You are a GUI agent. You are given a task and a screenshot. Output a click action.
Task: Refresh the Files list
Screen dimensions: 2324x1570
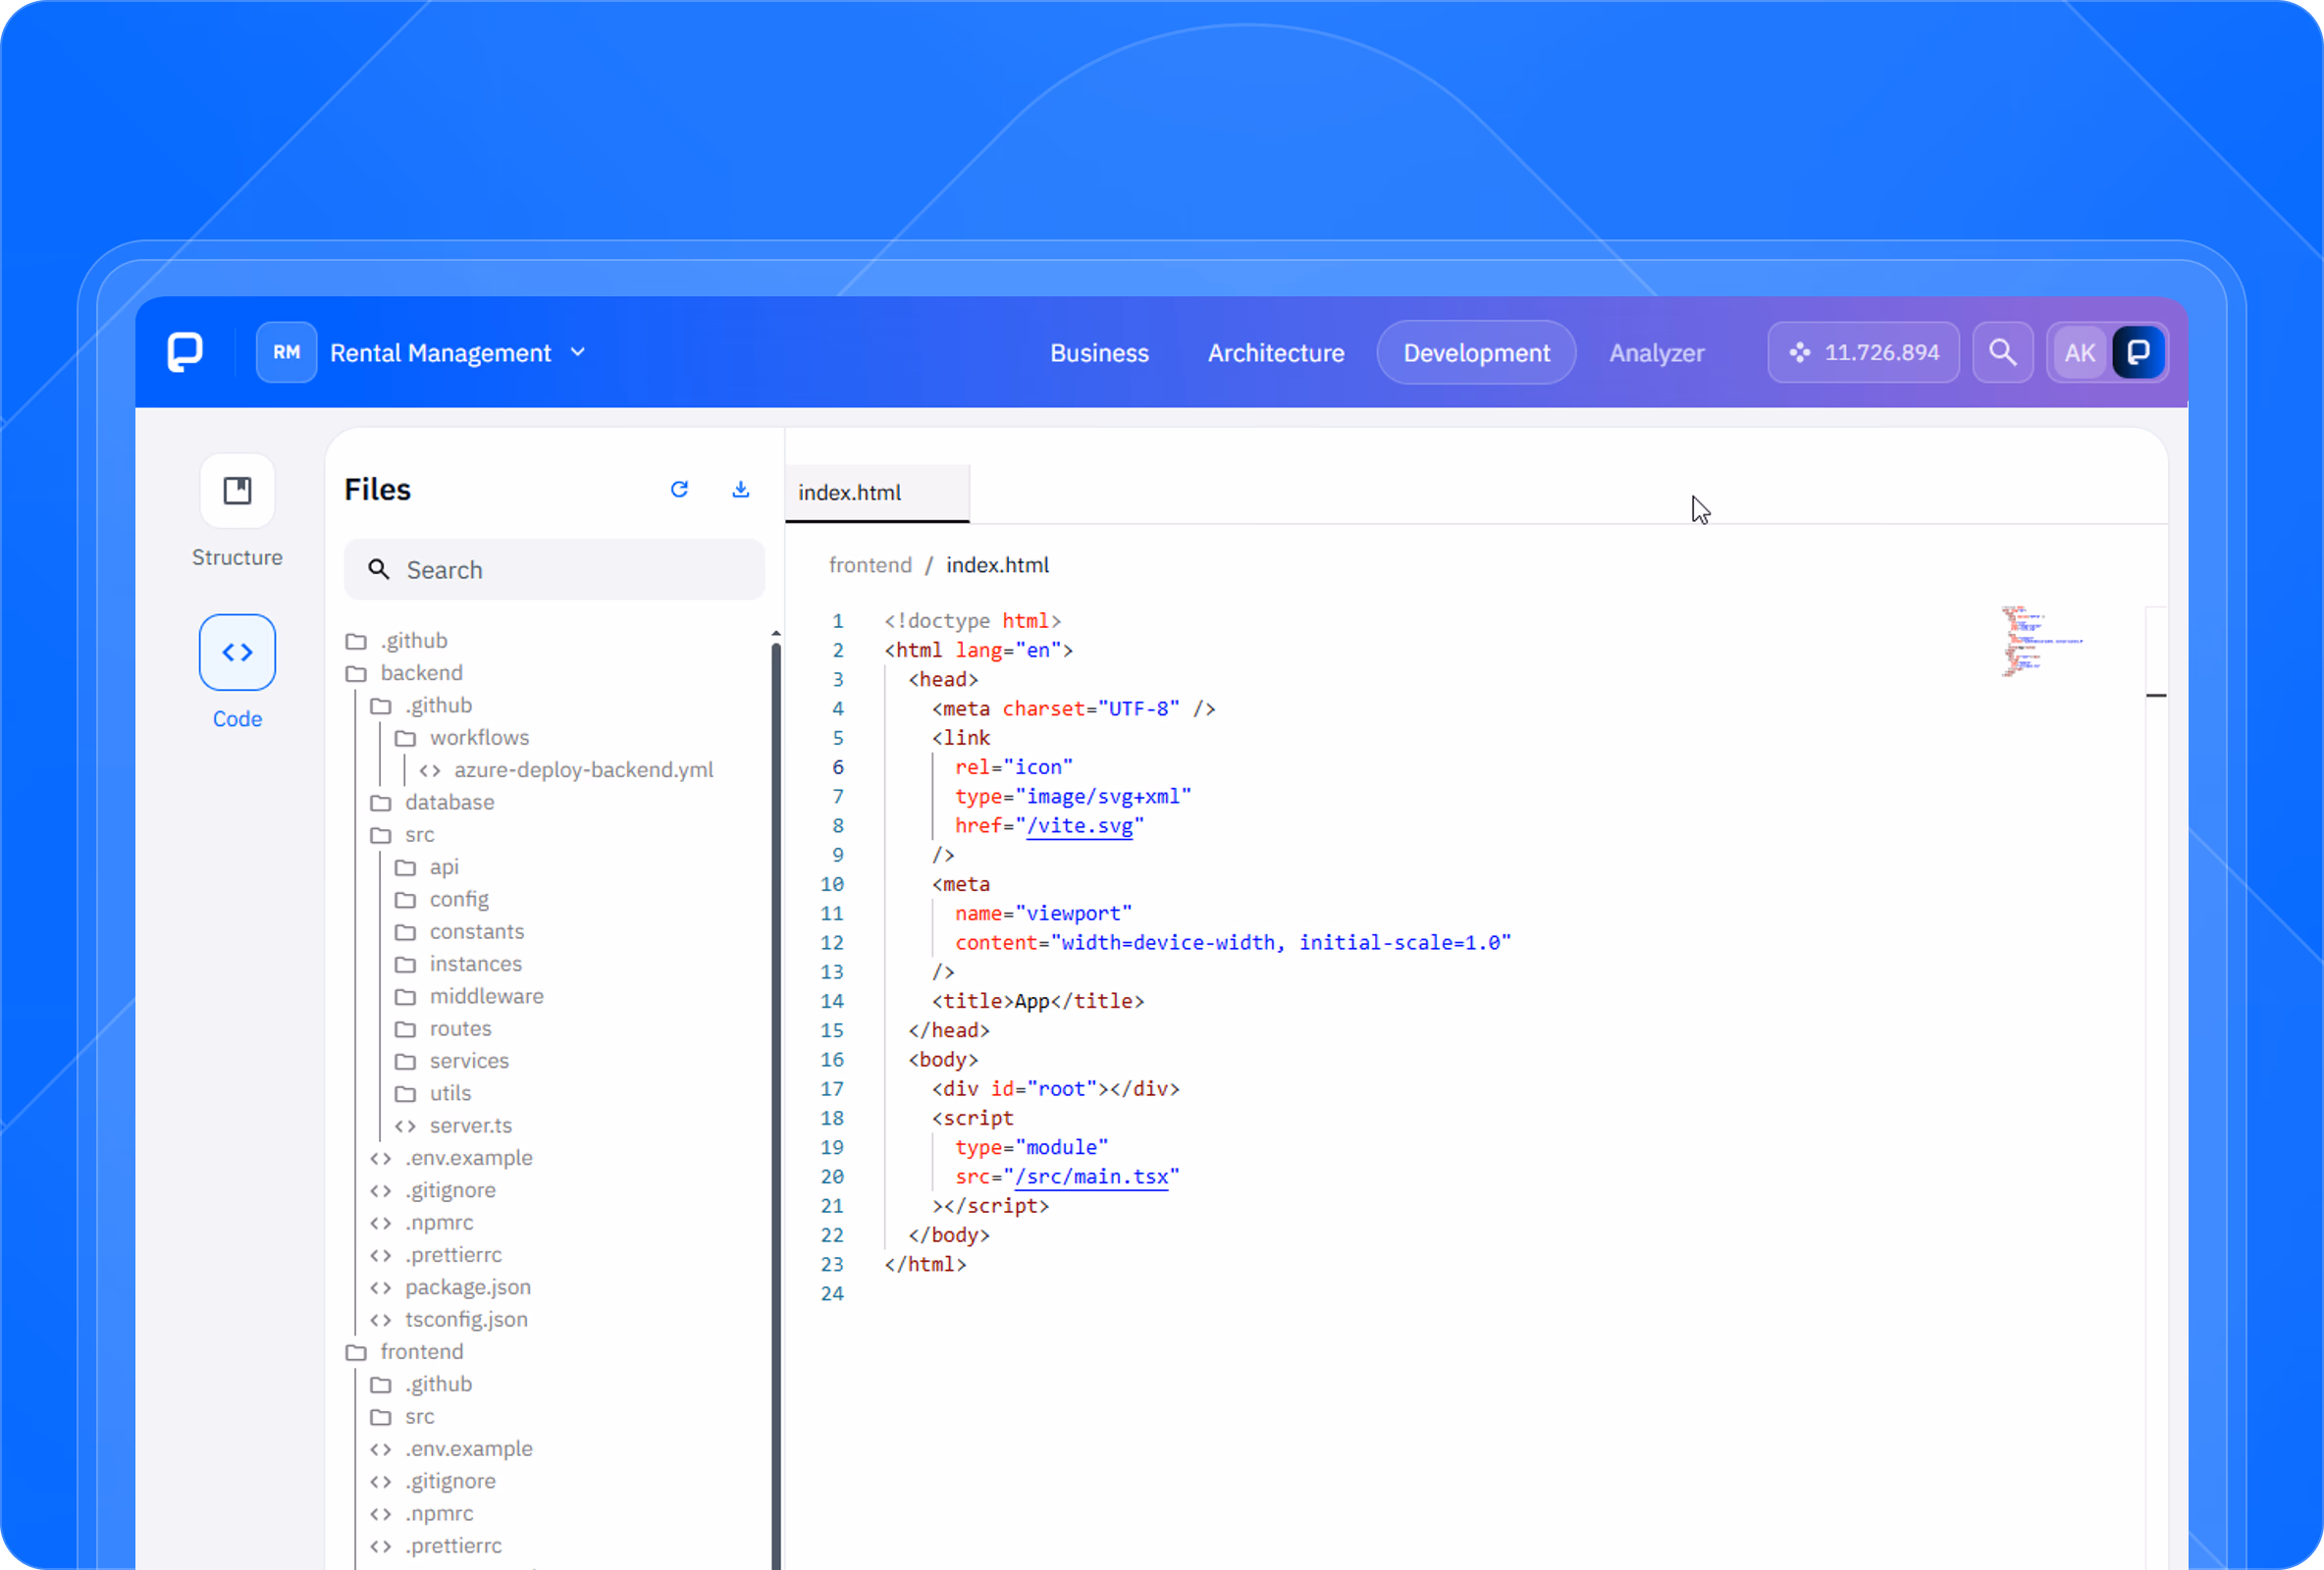[679, 489]
